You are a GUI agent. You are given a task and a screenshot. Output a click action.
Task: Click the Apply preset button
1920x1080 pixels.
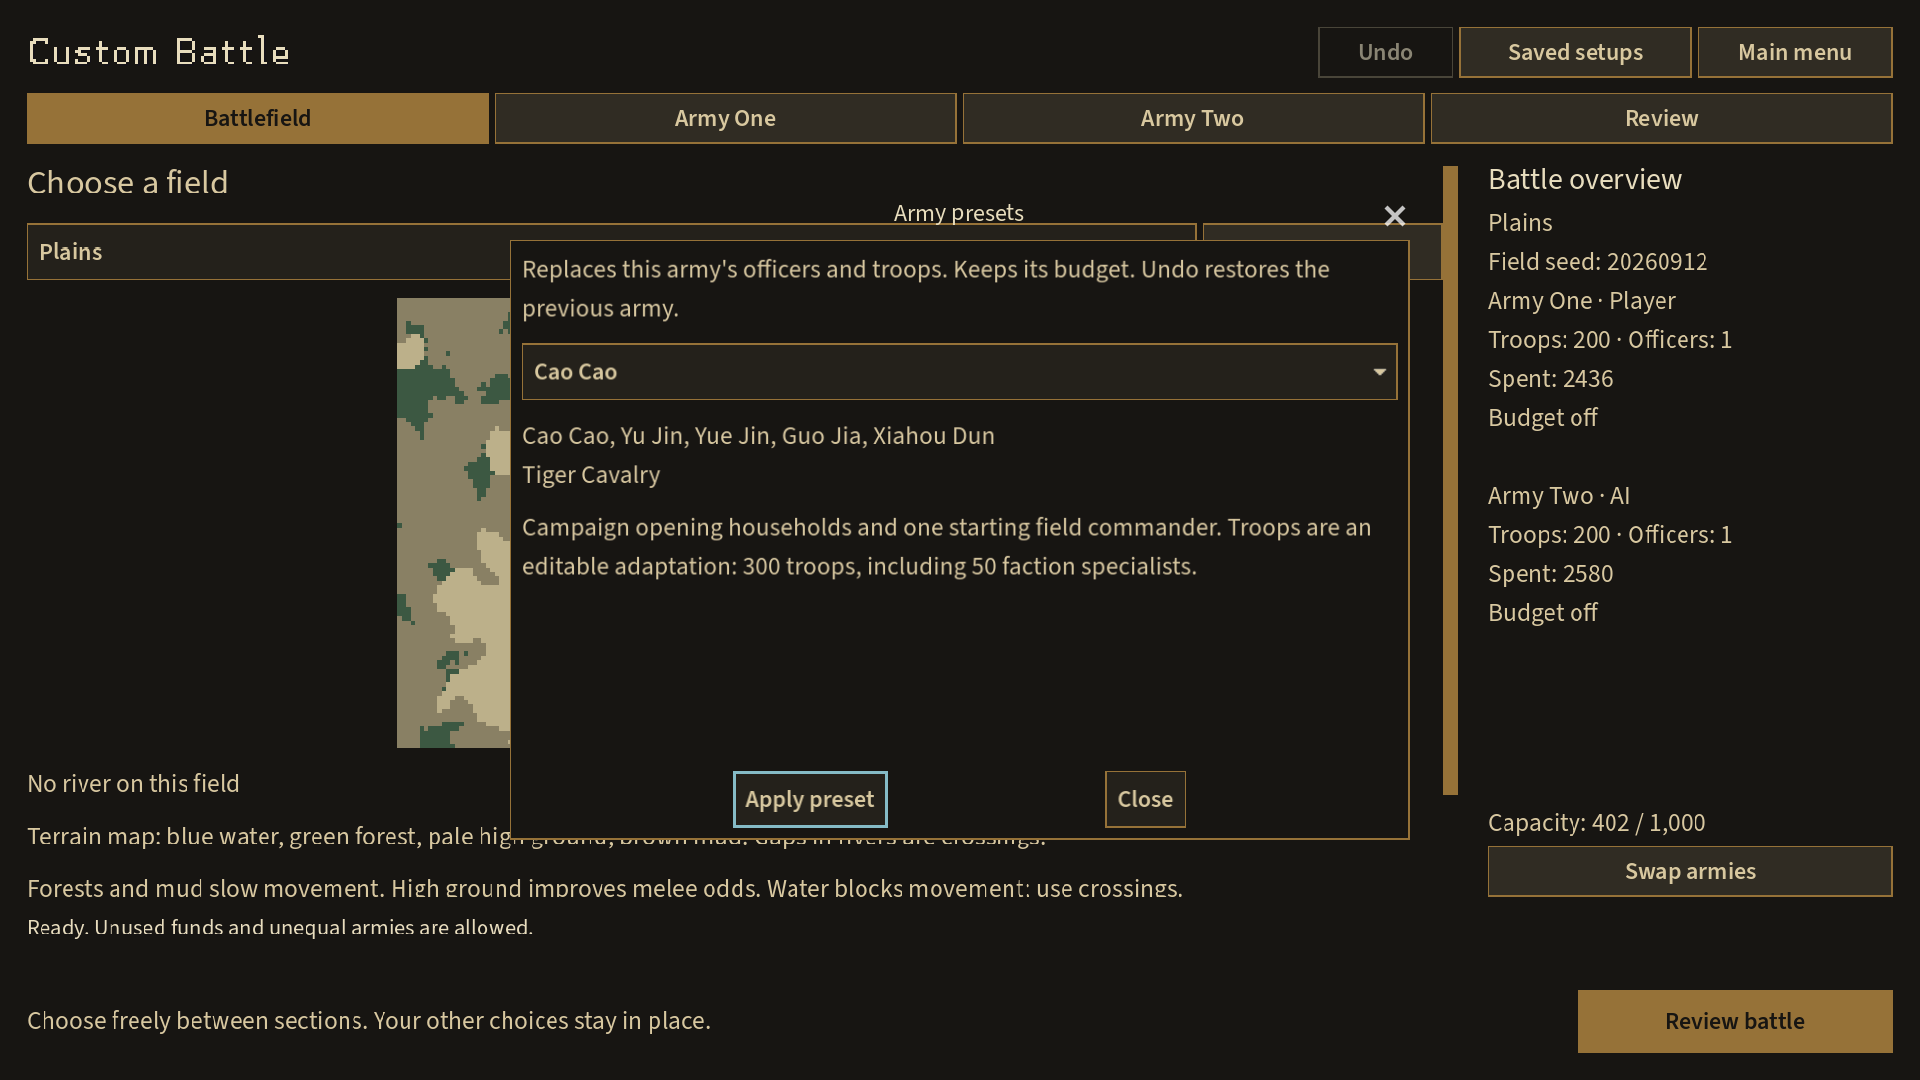[810, 799]
